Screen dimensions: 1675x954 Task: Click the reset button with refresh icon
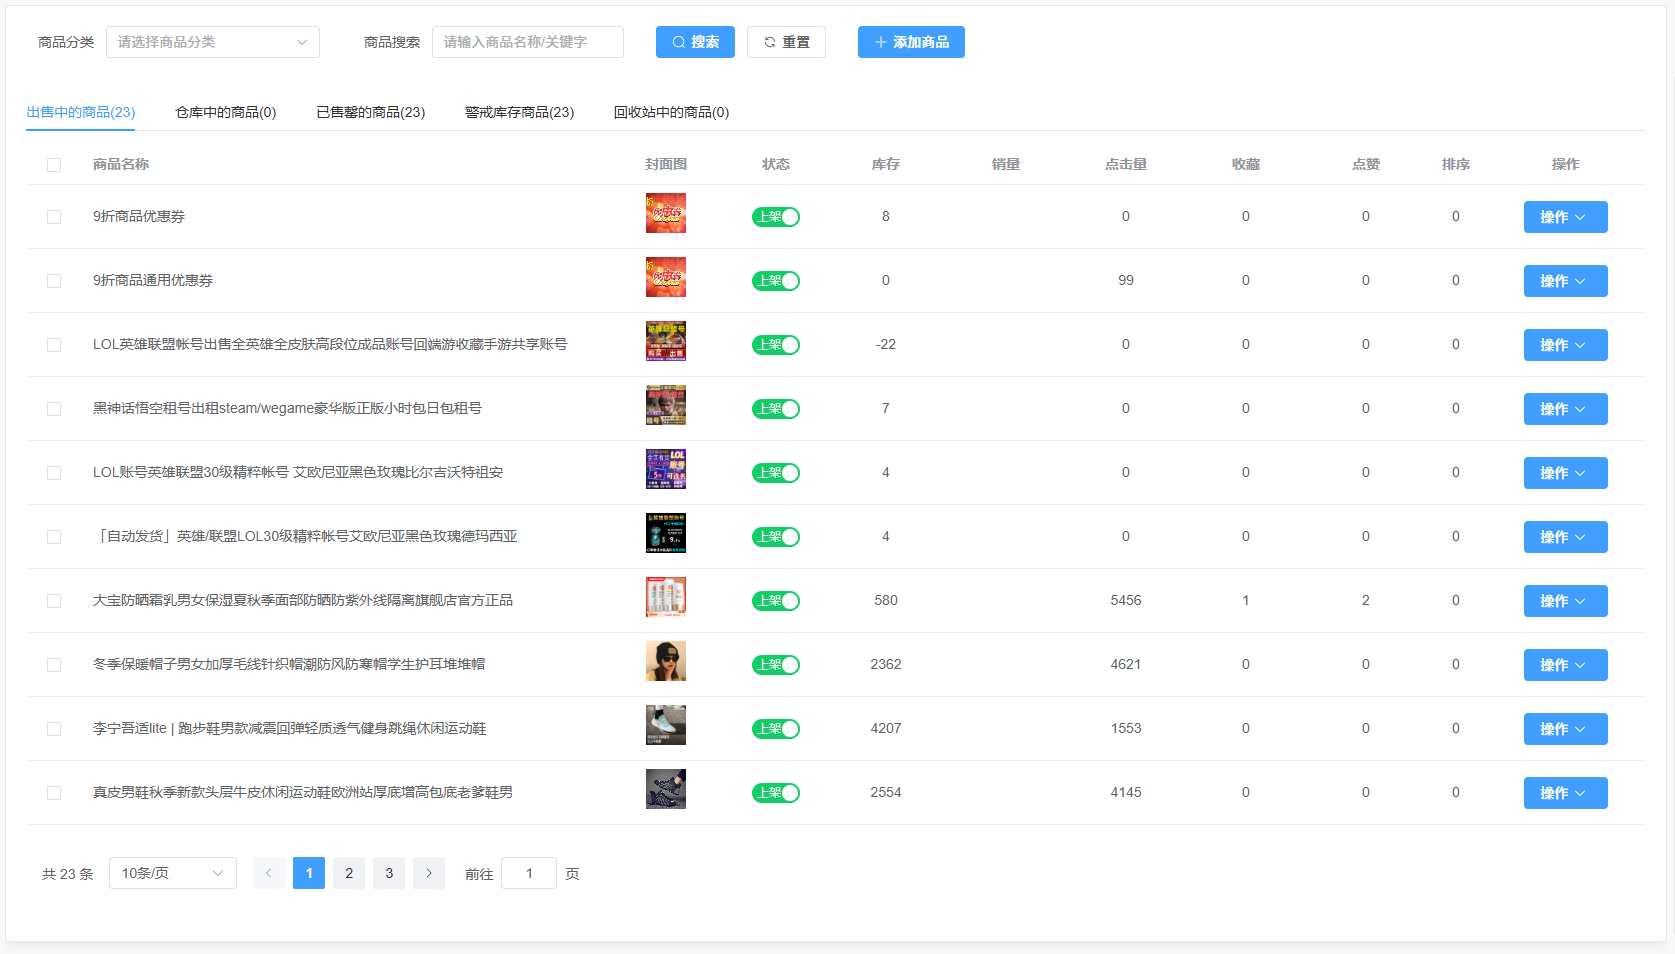(786, 42)
